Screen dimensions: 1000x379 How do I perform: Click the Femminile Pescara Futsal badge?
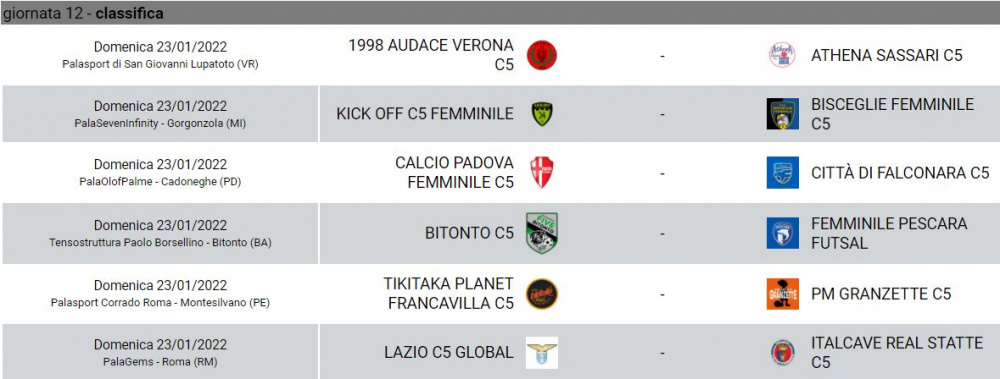pos(783,234)
